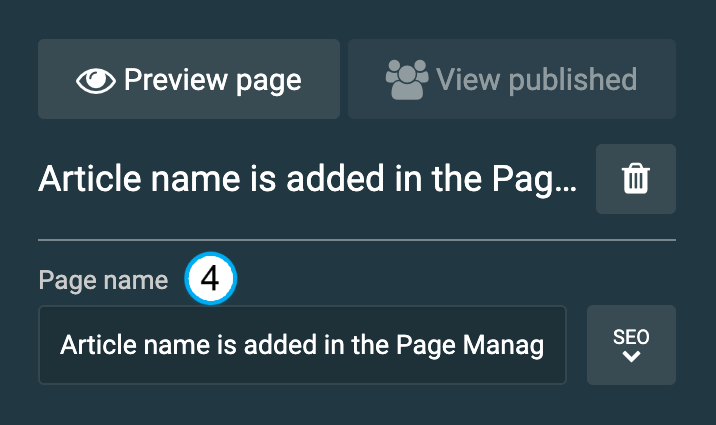Click the truncated article title heading
Viewport: 716px width, 425px height.
point(307,179)
